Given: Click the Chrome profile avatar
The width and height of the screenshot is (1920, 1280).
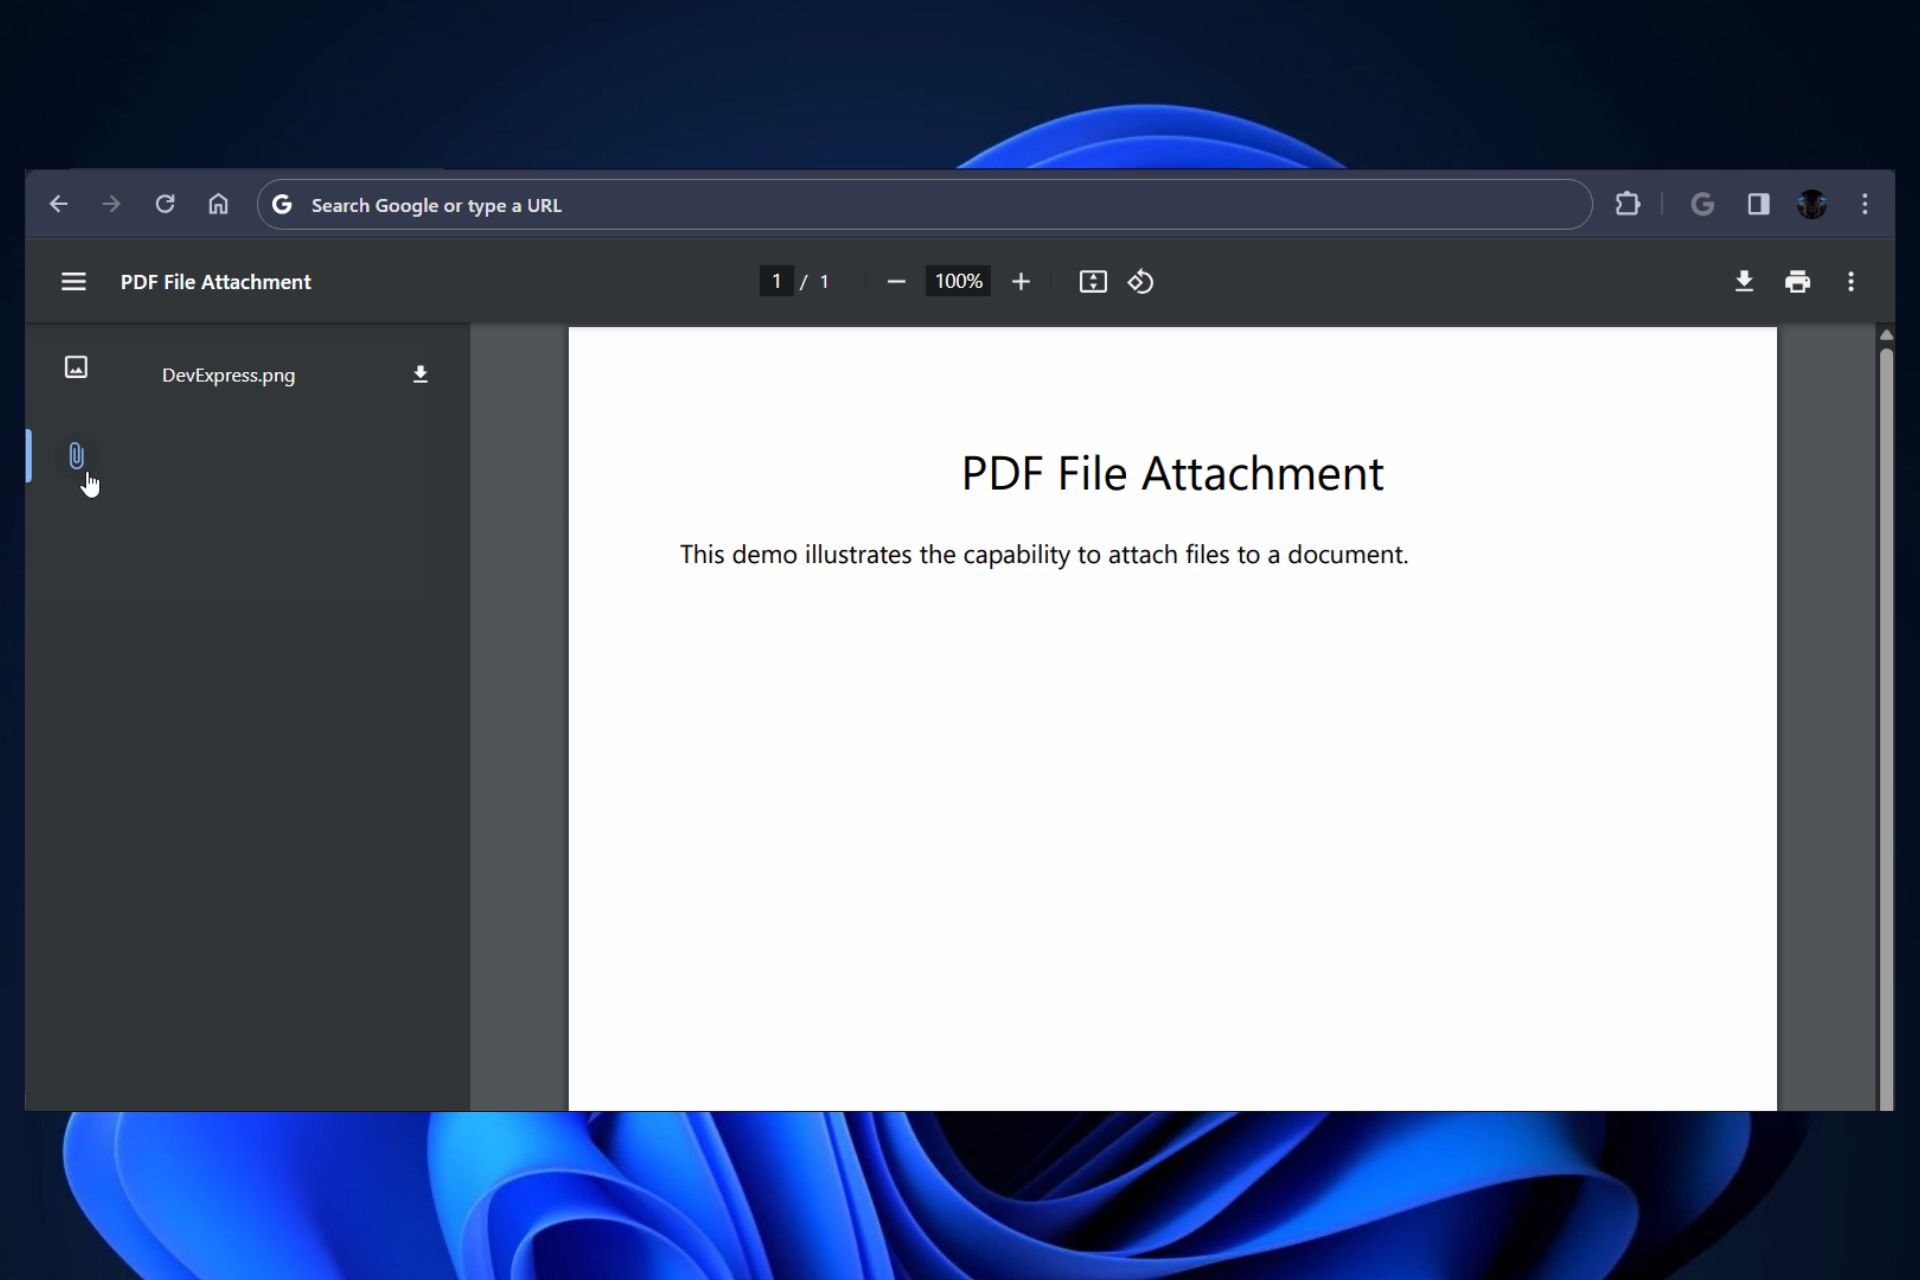Looking at the screenshot, I should coord(1812,204).
